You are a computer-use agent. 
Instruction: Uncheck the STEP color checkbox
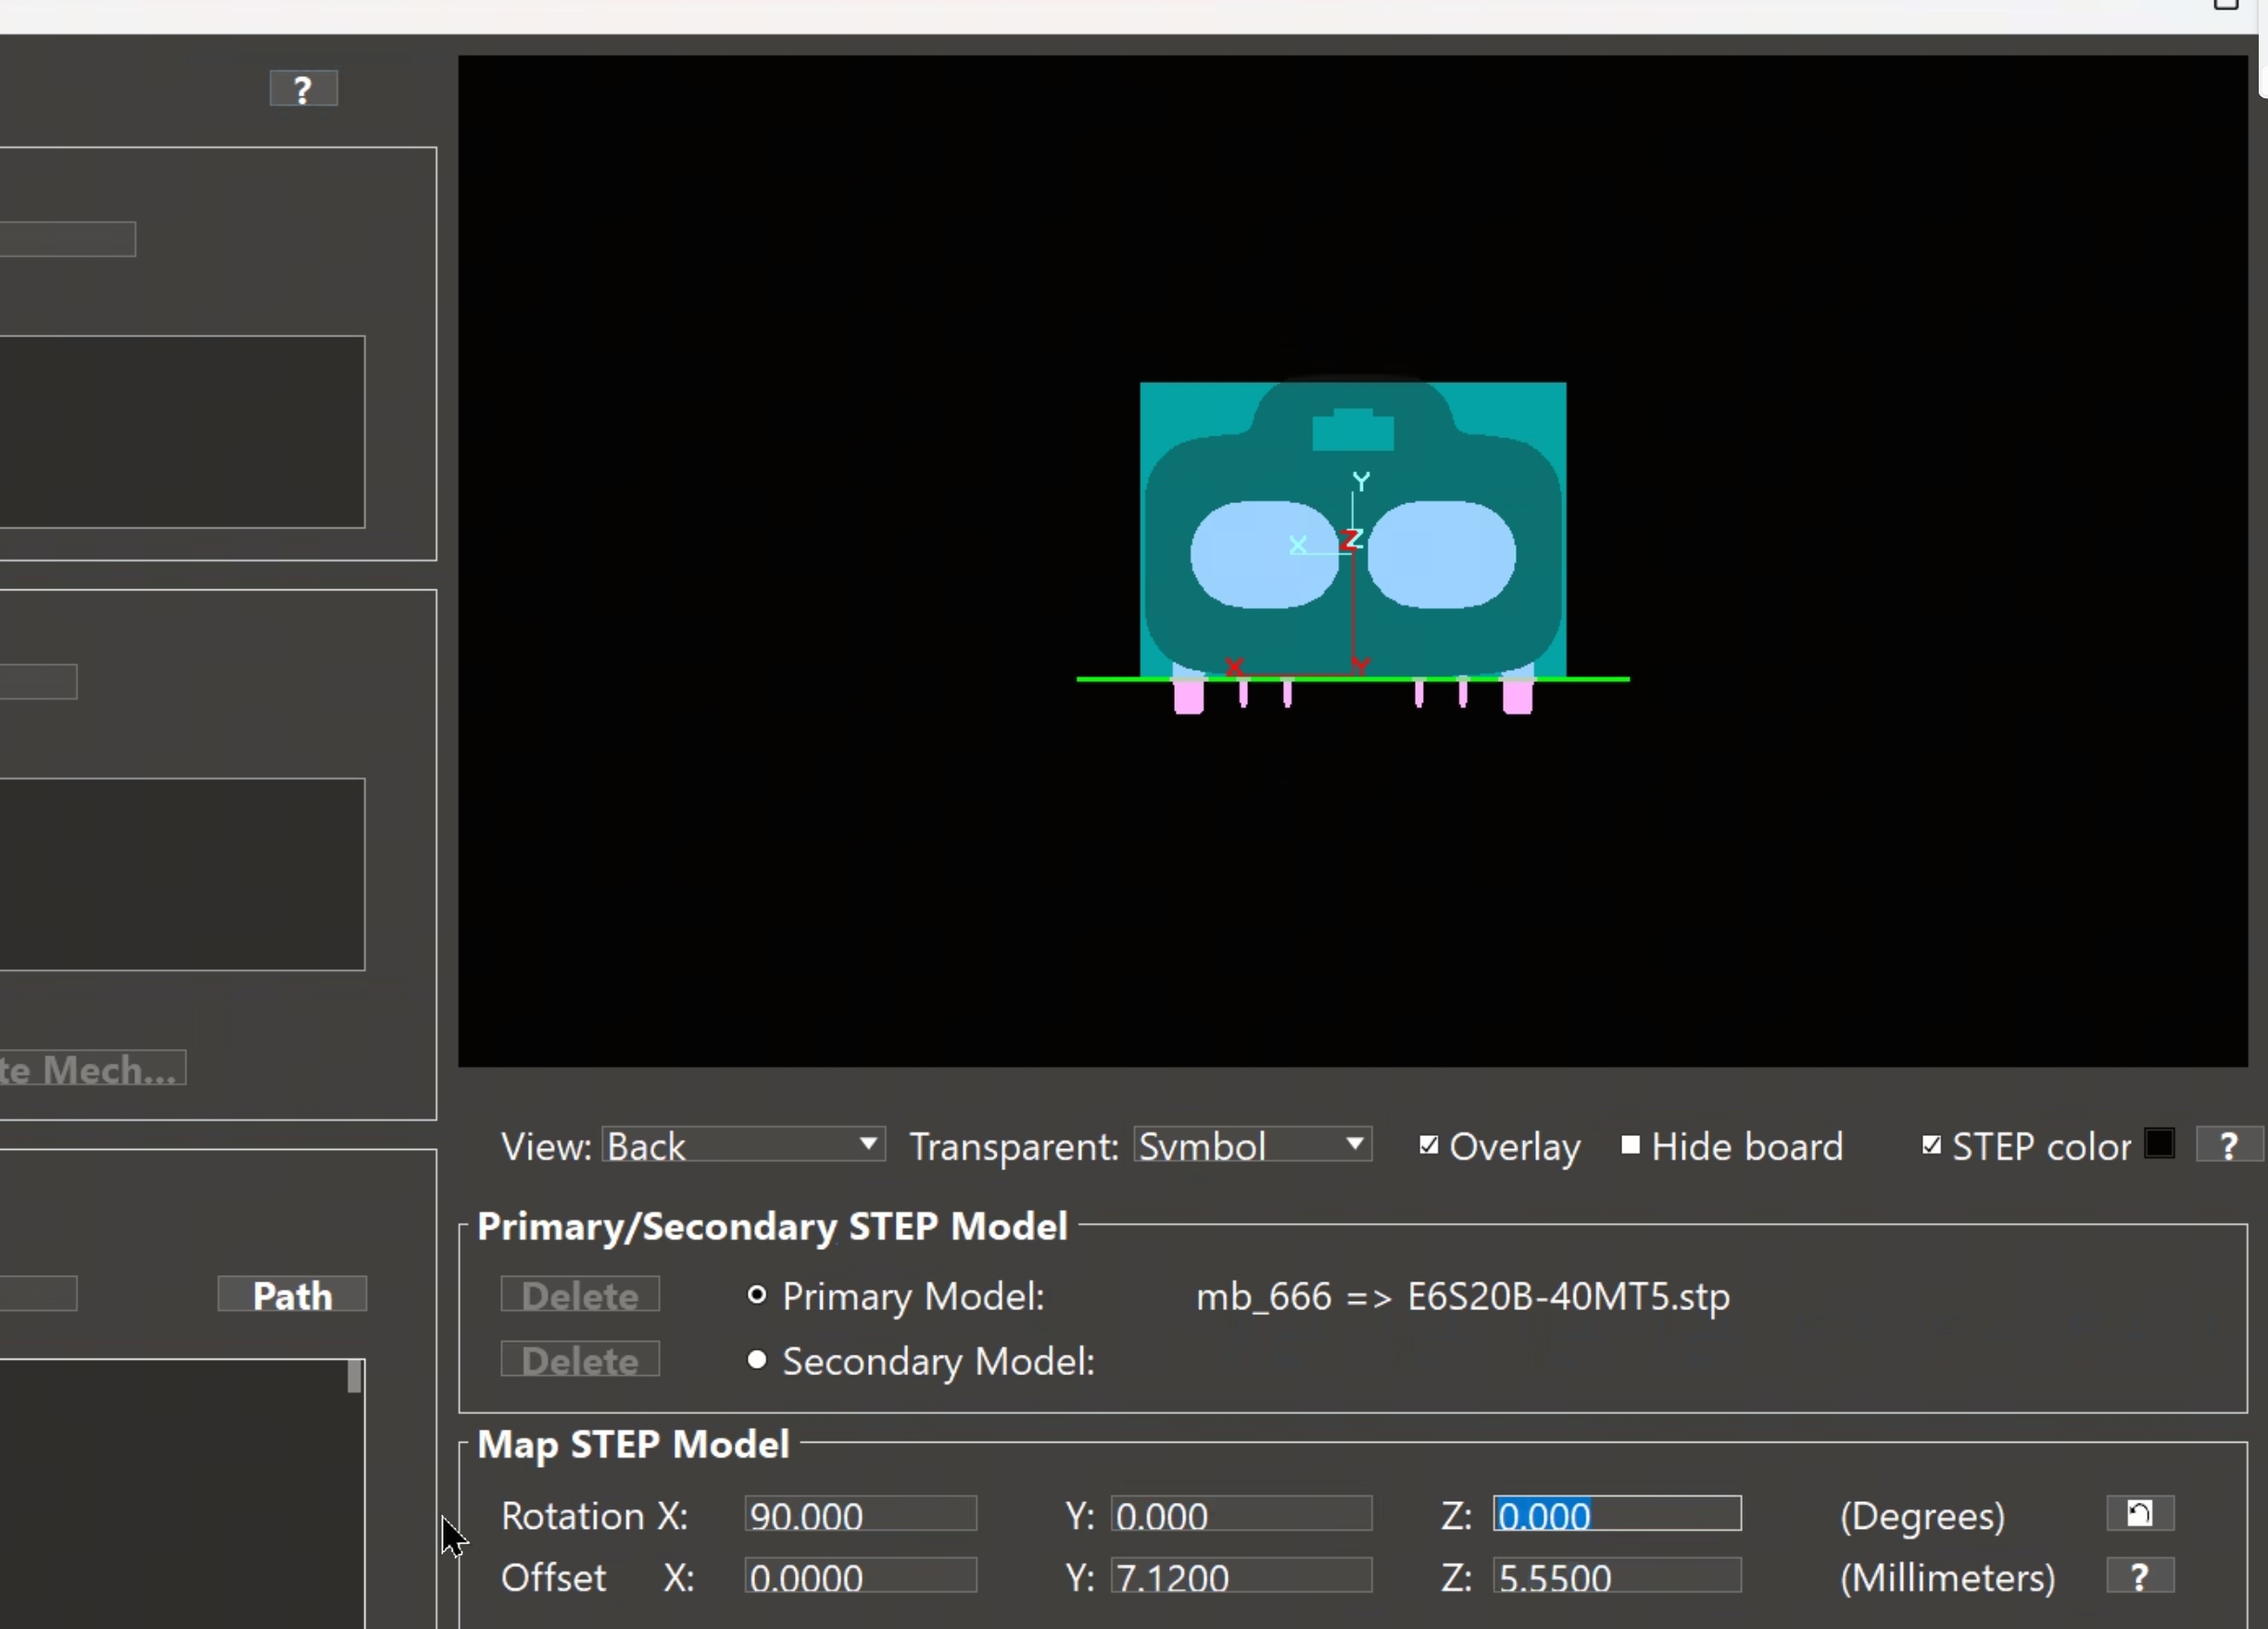(x=1931, y=1145)
